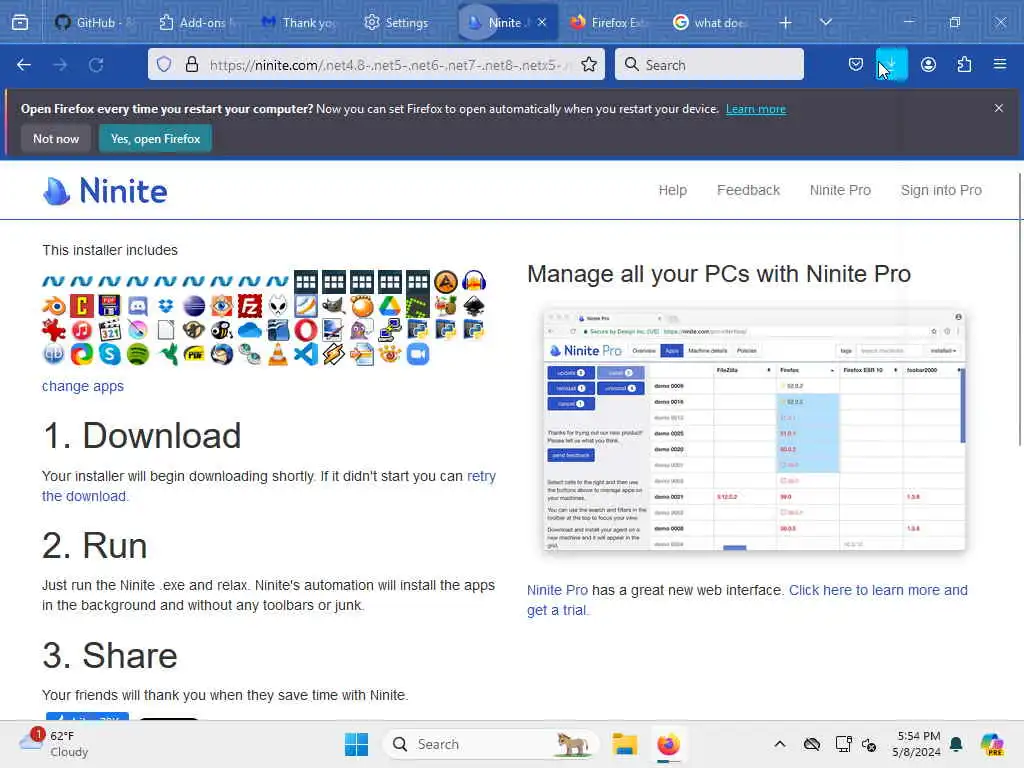The height and width of the screenshot is (768, 1024).
Task: Open the Firefox downloads panel
Action: [x=891, y=64]
